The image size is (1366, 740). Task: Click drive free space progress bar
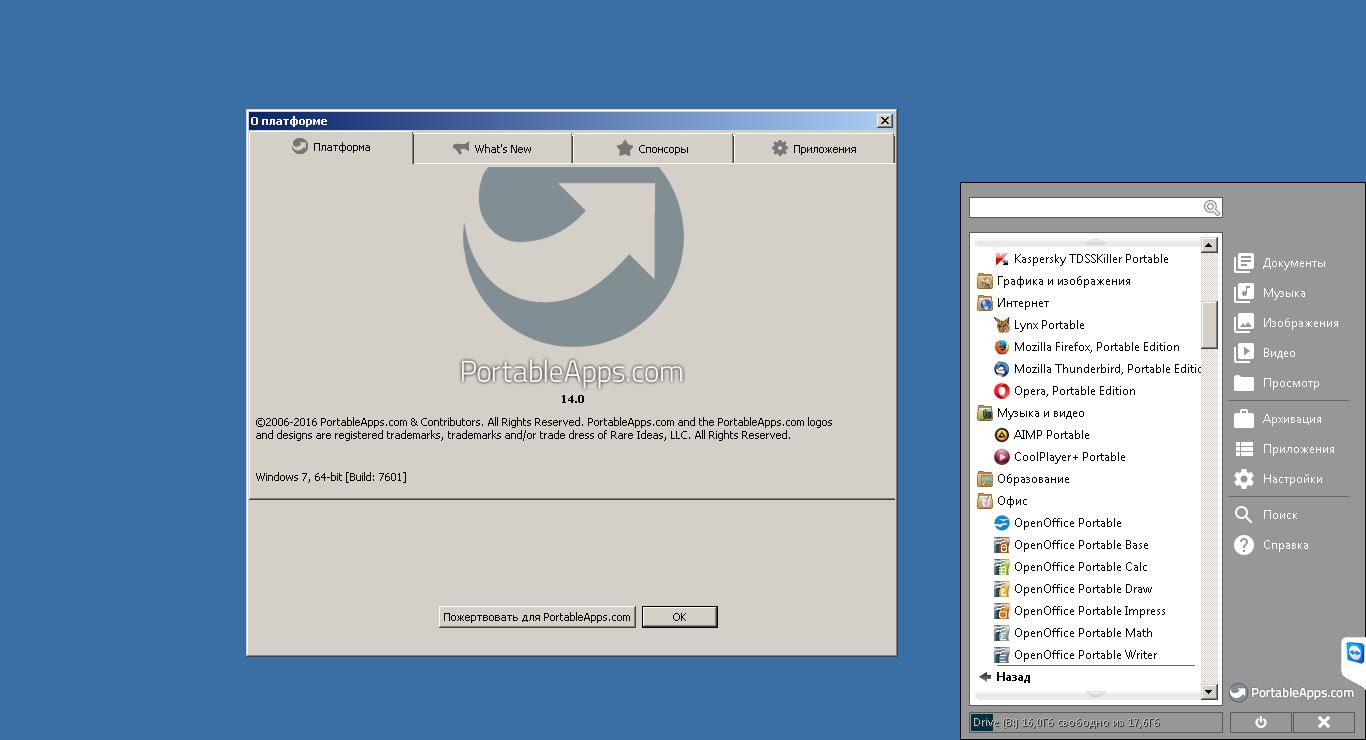click(x=1095, y=722)
